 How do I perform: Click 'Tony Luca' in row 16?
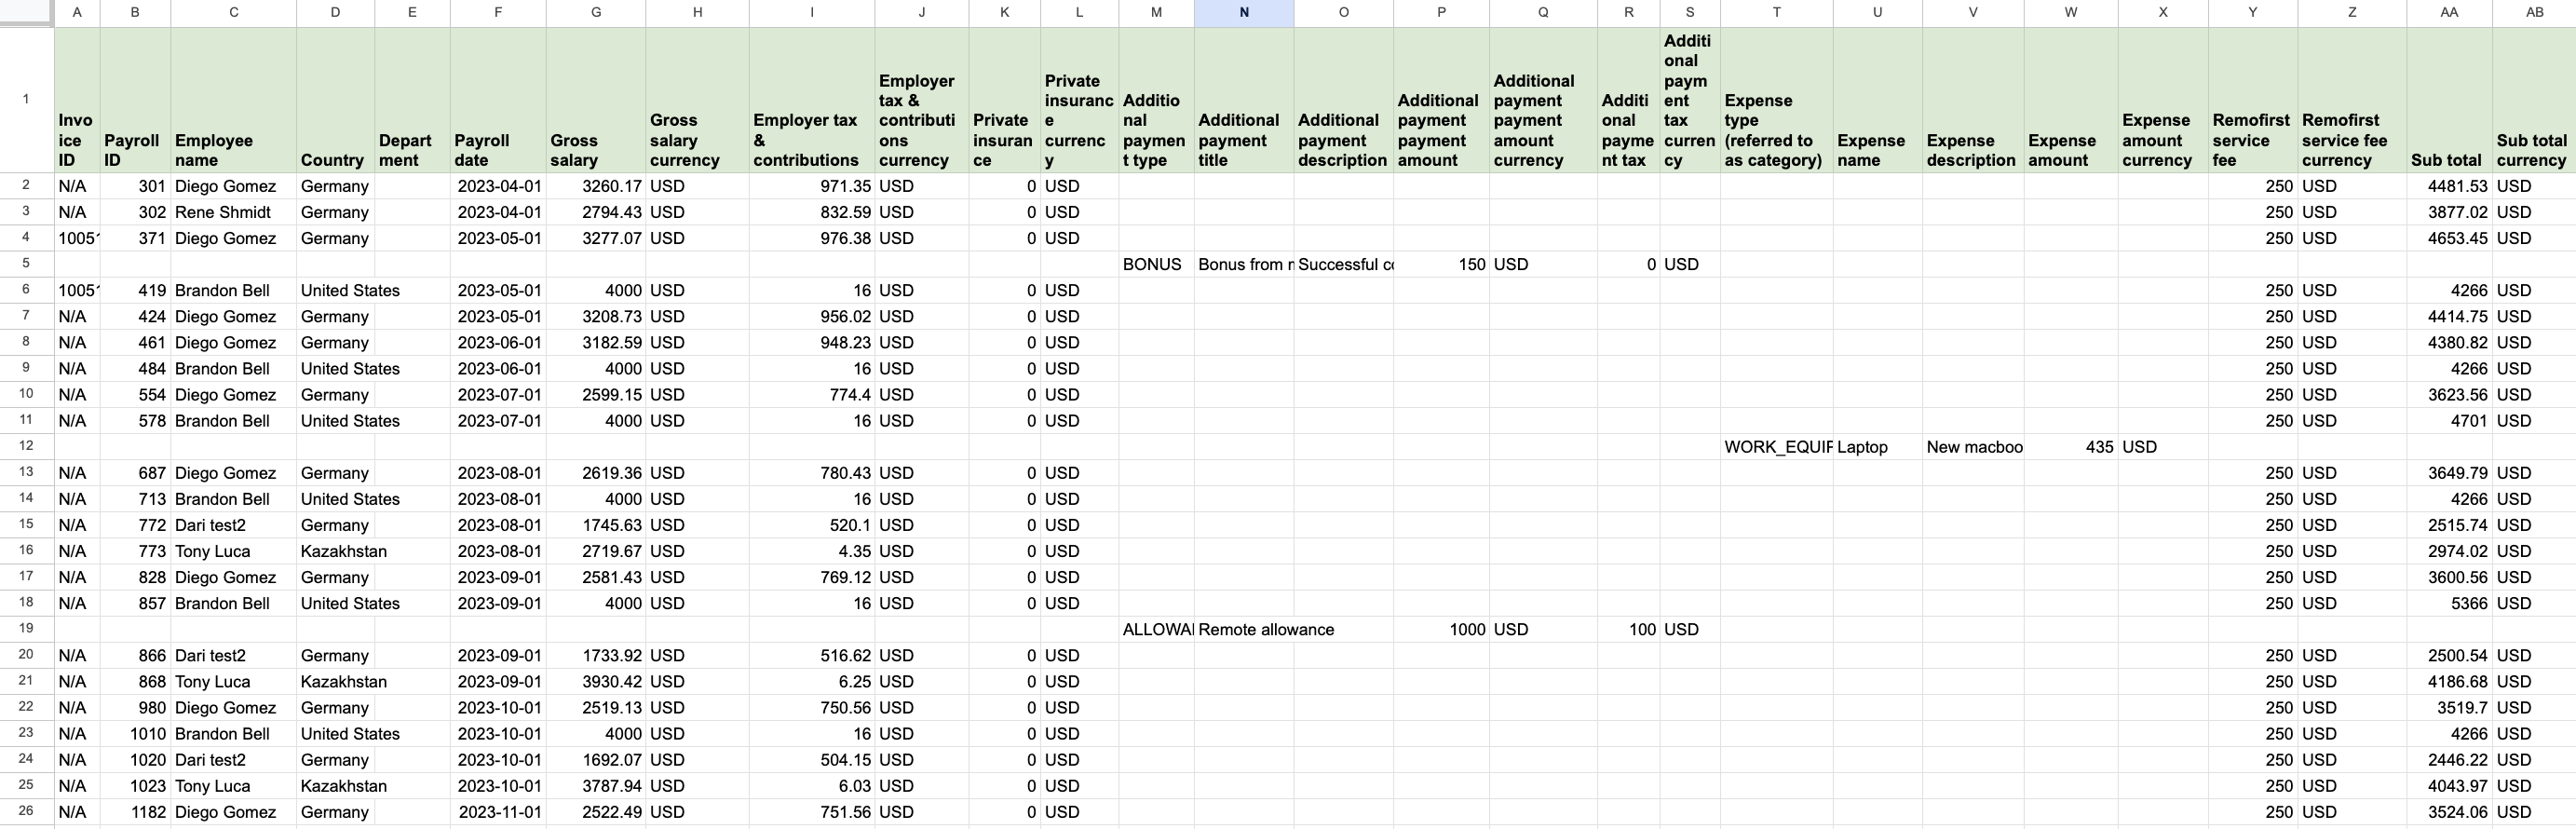pos(233,551)
